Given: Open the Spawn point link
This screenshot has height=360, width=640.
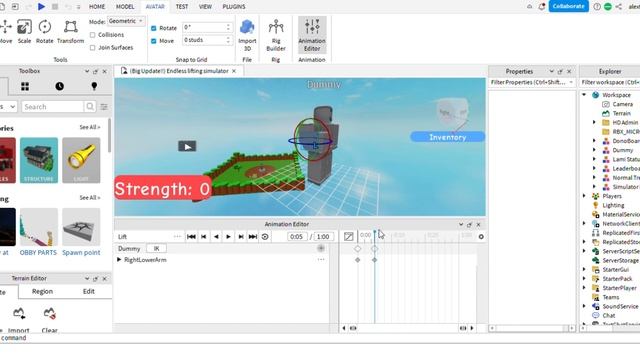Looking at the screenshot, I should coord(81,253).
